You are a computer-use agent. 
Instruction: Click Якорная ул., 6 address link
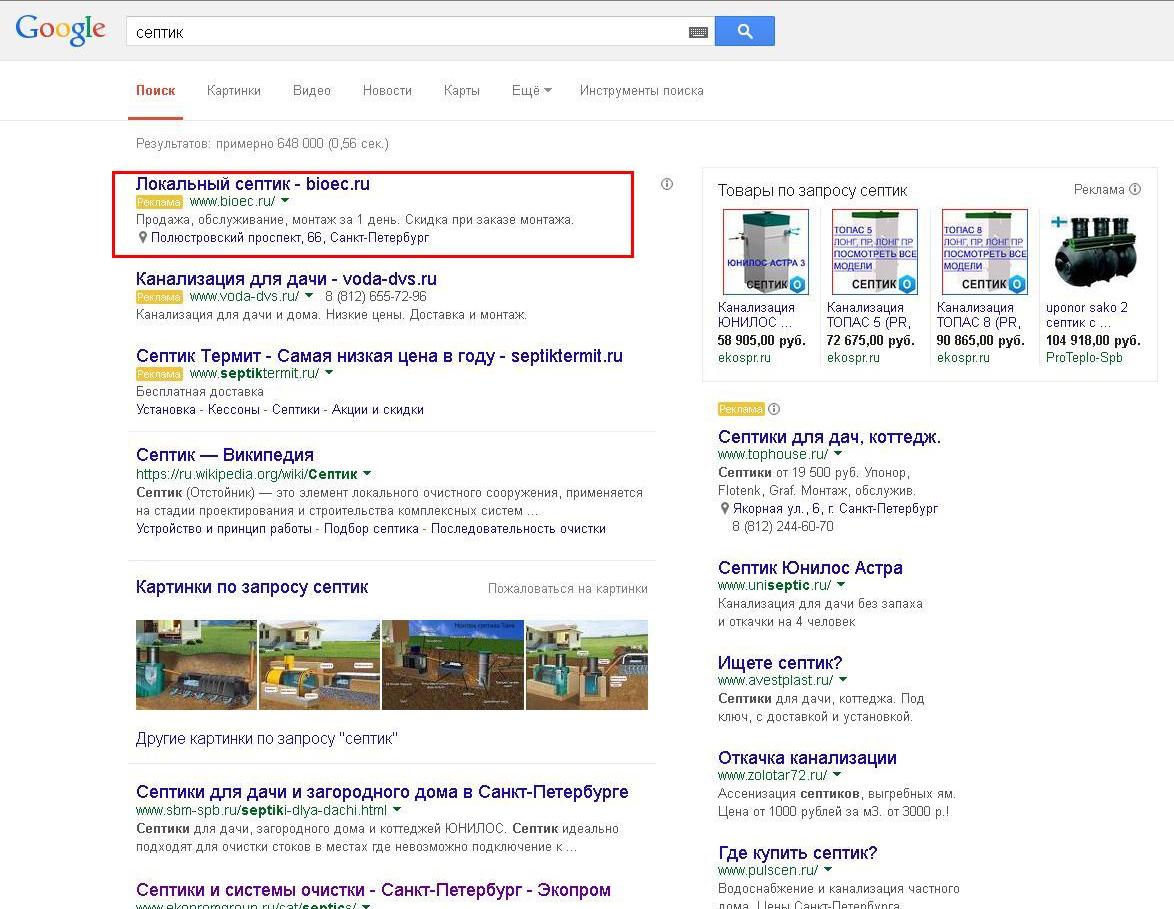pyautogui.click(x=835, y=508)
